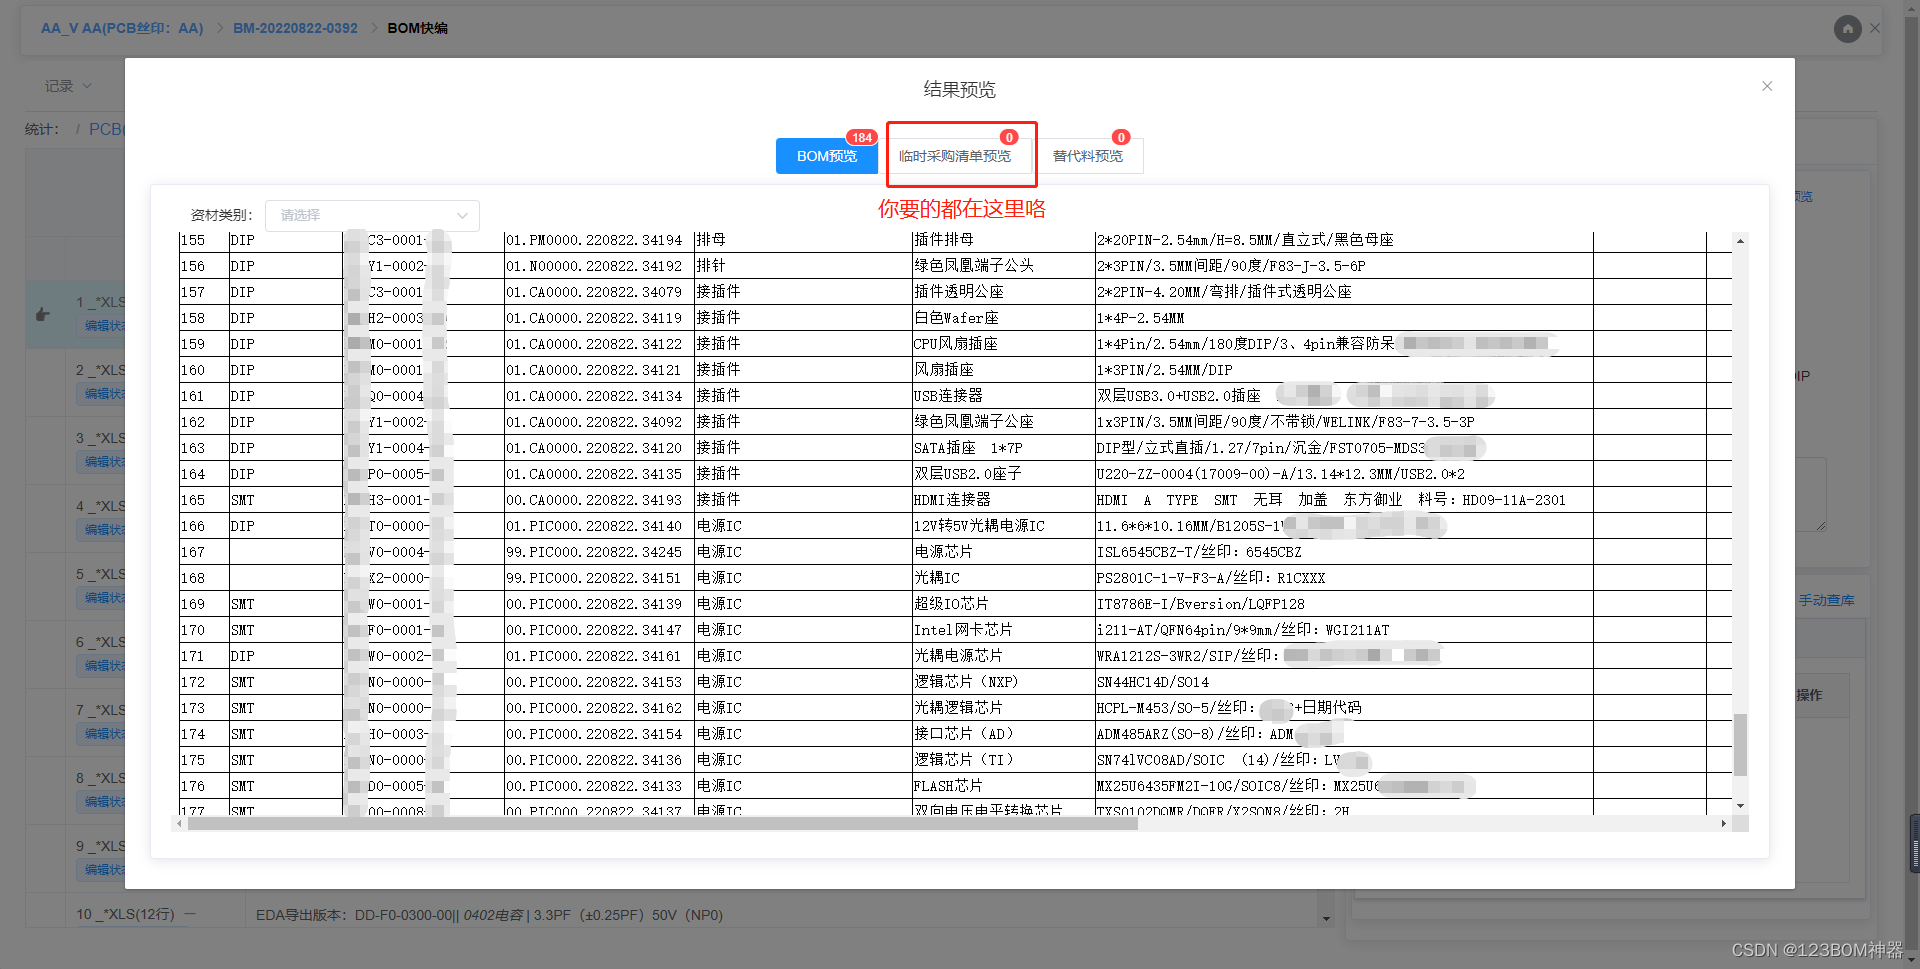Click the 插件透明公座 cell

[1003, 292]
